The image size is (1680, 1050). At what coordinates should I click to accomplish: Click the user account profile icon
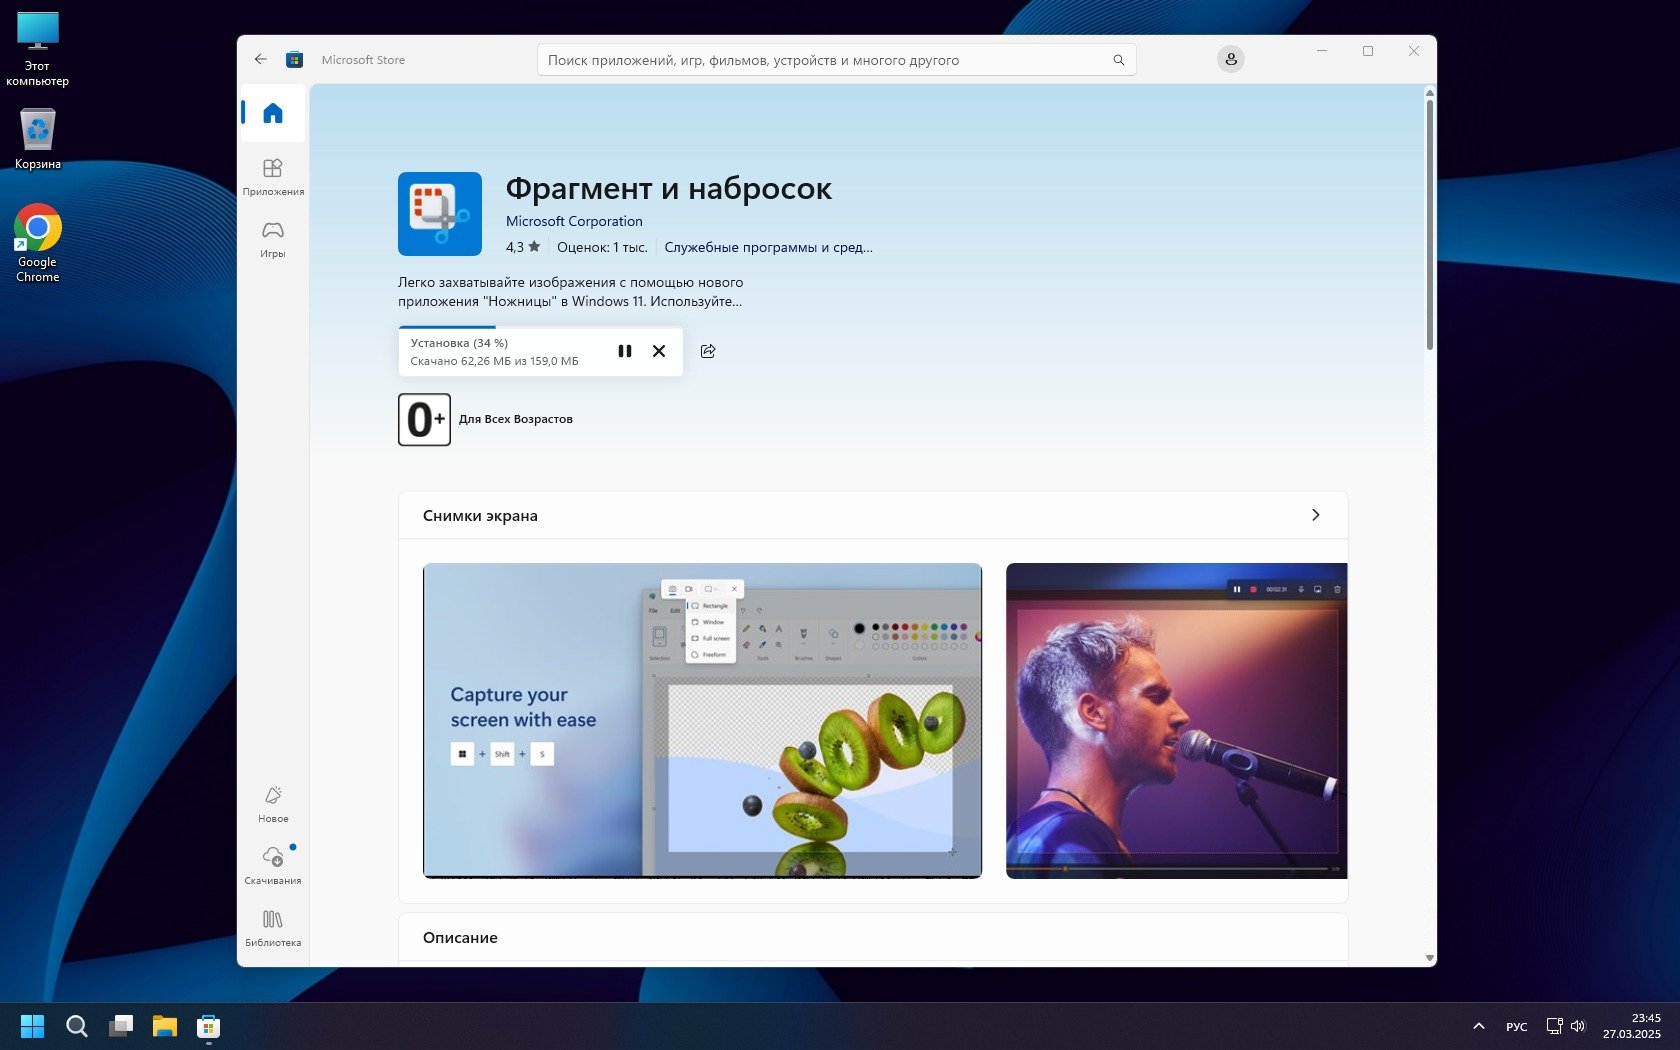1231,60
